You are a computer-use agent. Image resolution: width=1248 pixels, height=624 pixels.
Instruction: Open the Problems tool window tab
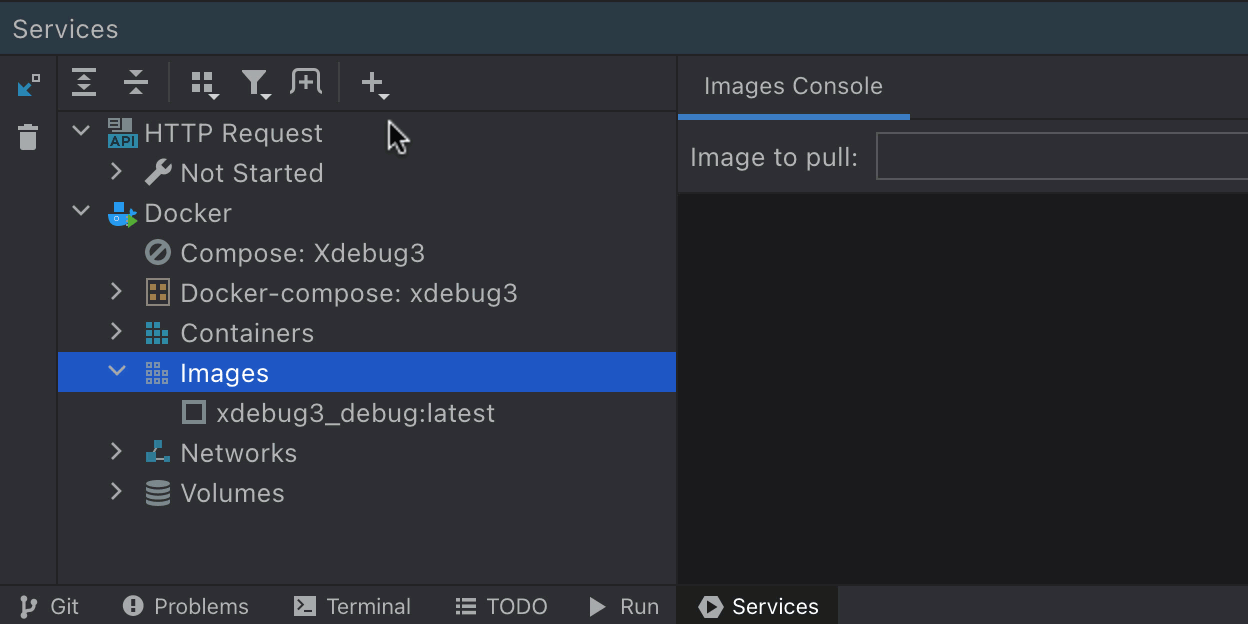click(x=186, y=606)
